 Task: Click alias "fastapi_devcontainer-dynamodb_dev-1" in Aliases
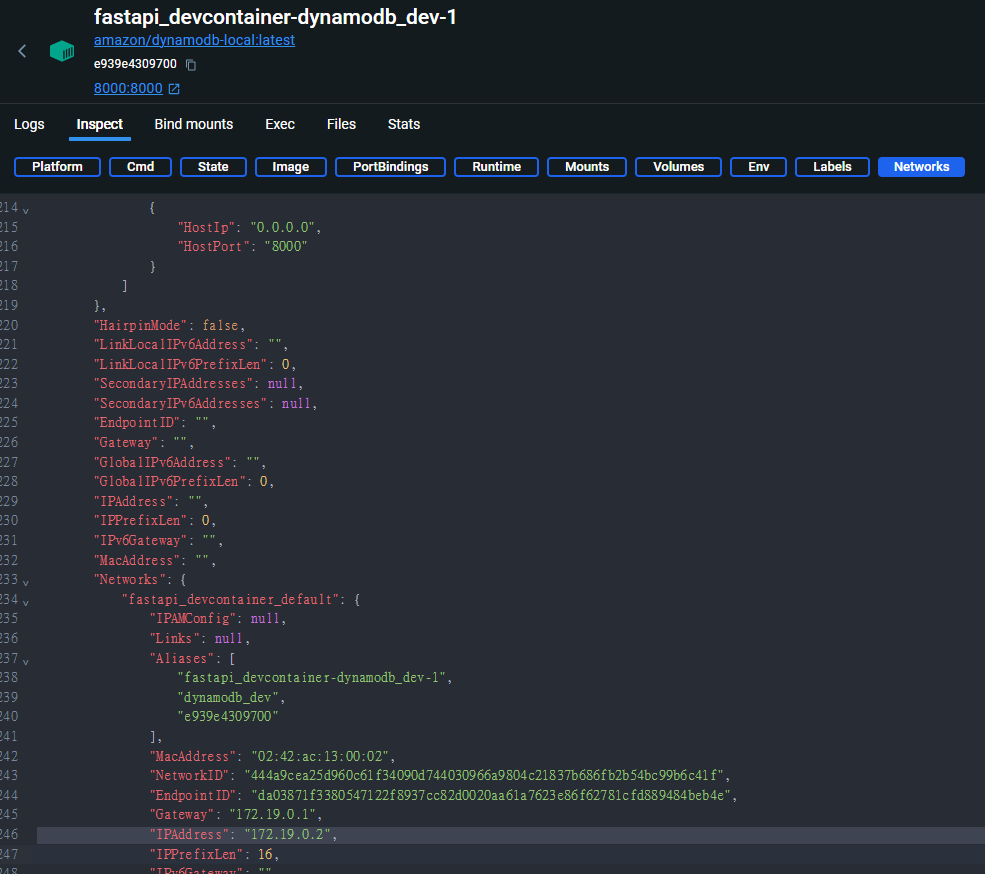coord(312,678)
